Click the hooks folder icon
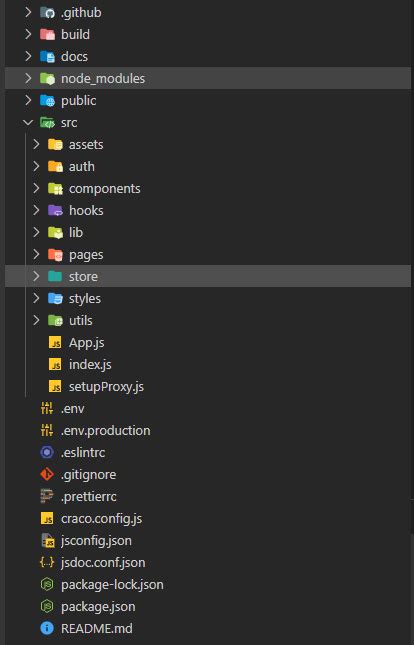This screenshot has height=645, width=414. 55,211
